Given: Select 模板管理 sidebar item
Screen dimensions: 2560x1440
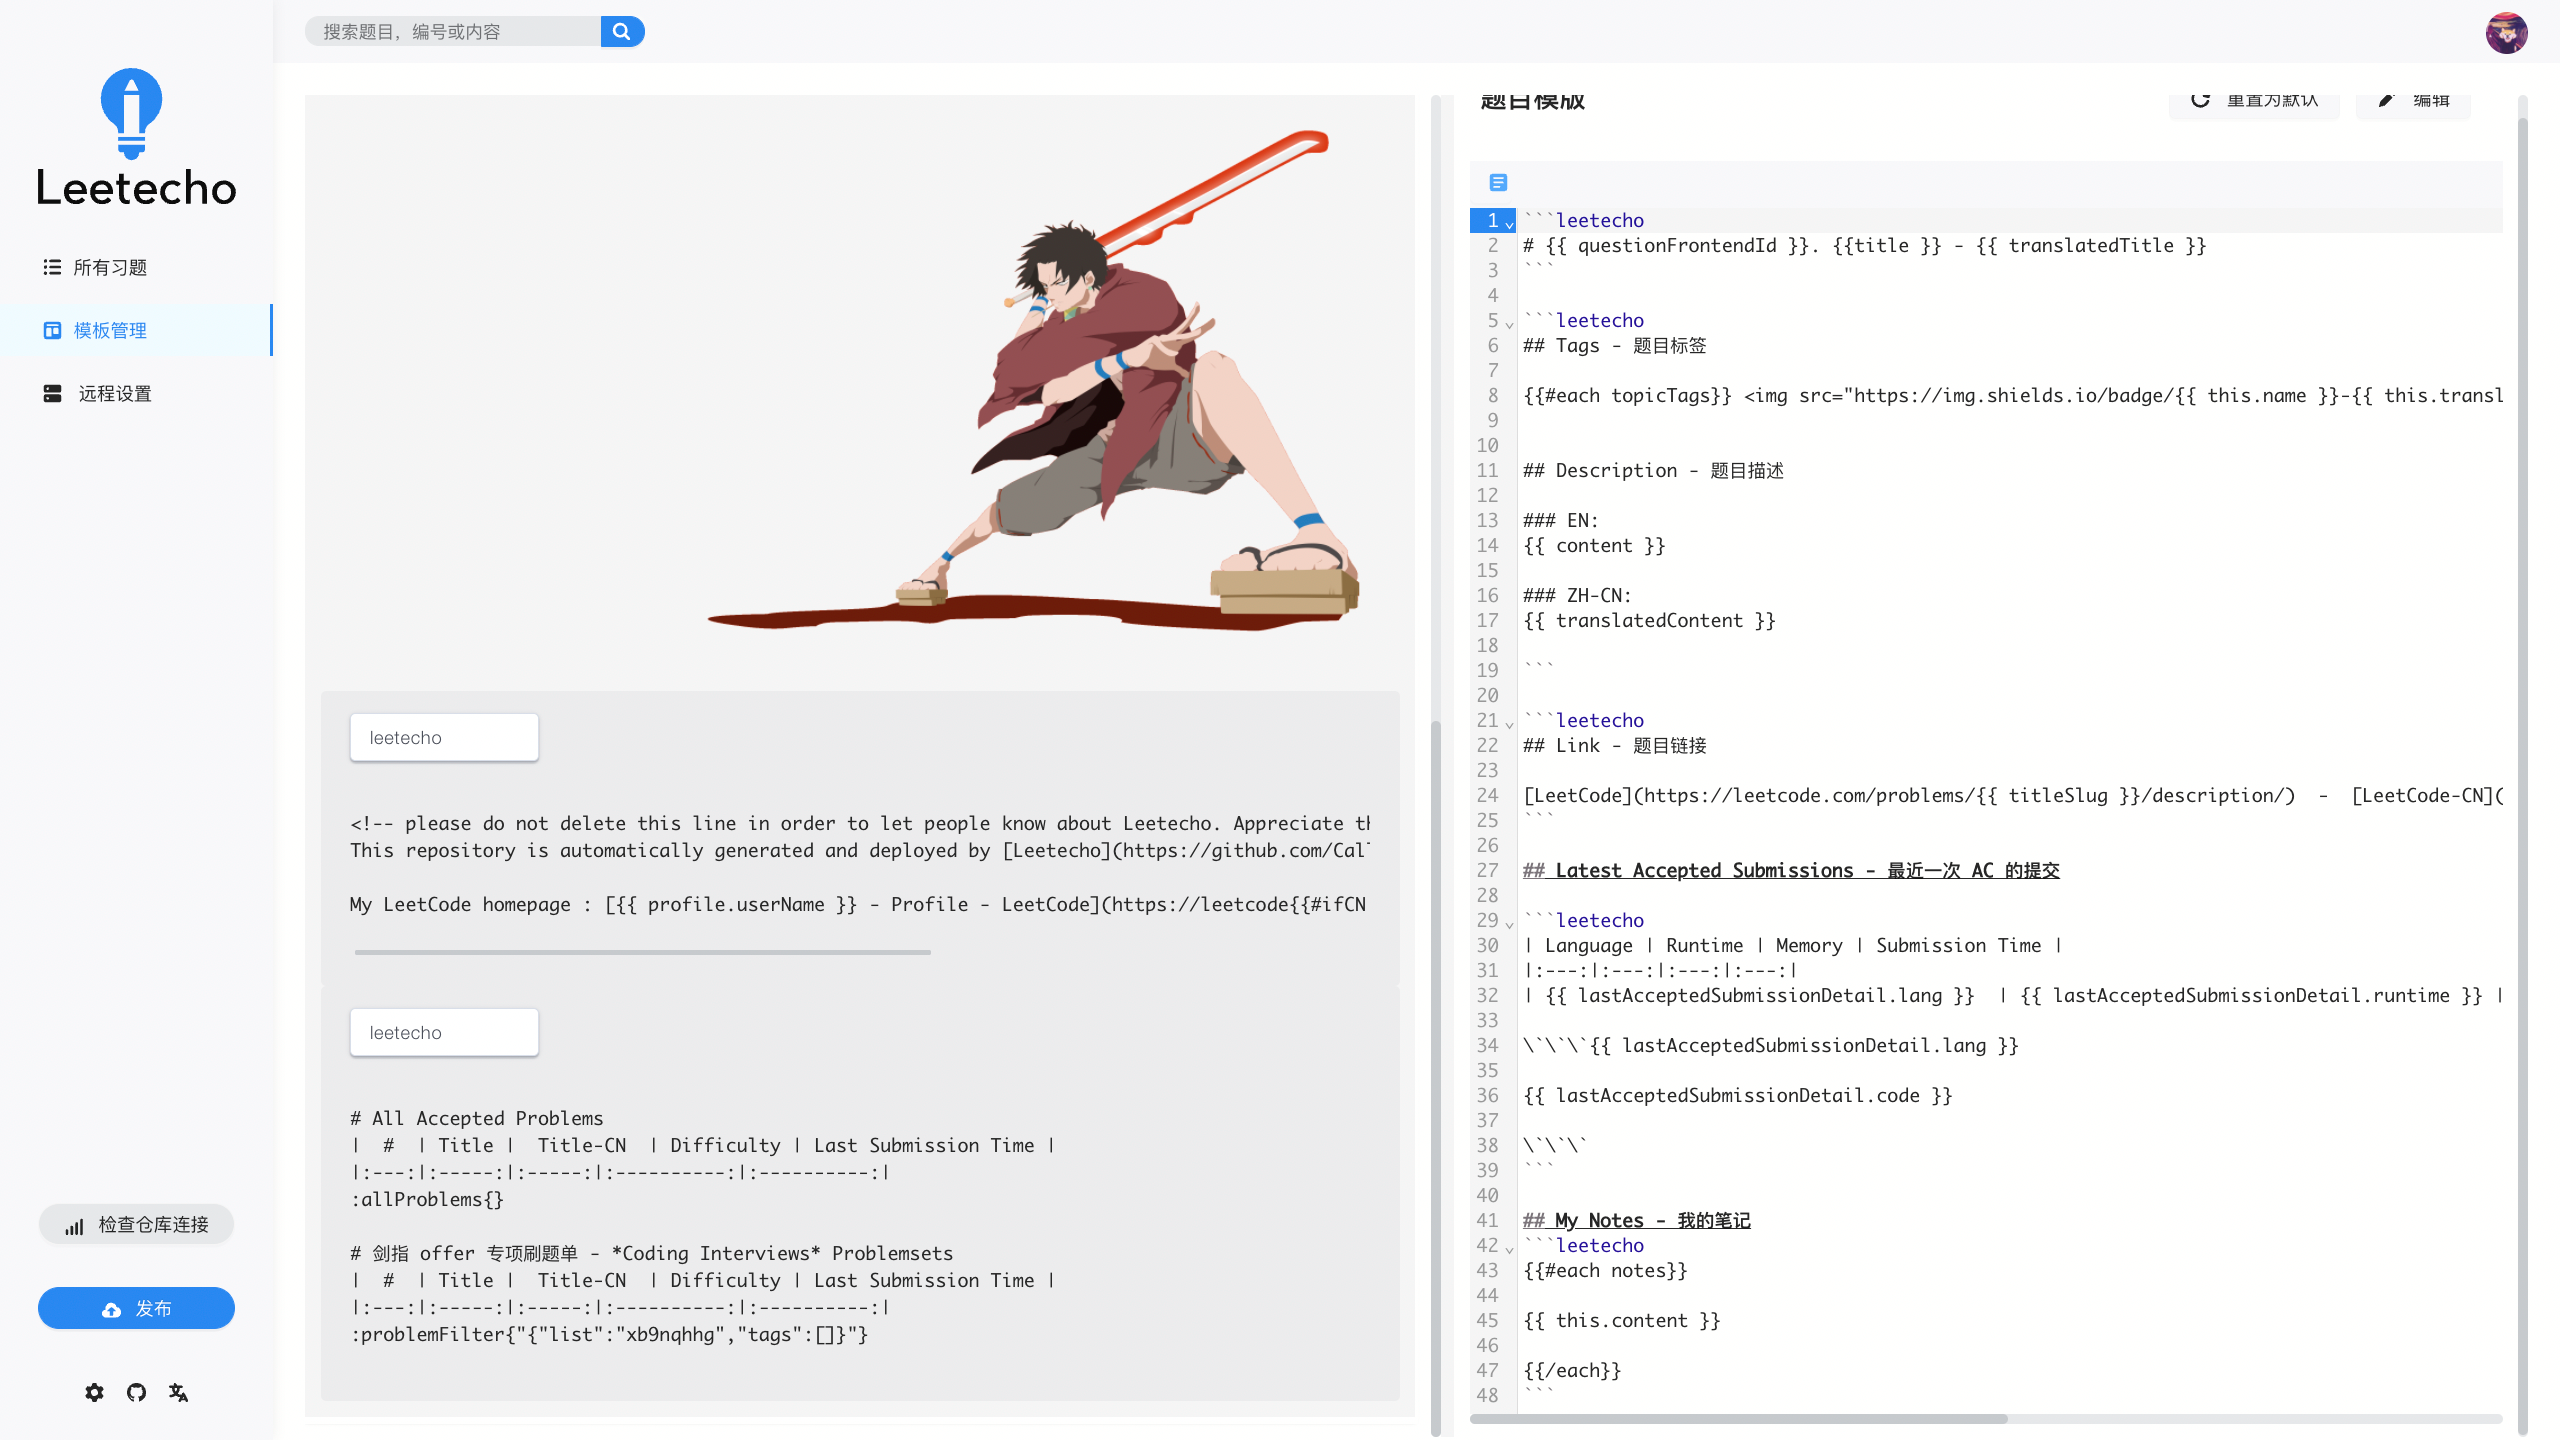Looking at the screenshot, I should pyautogui.click(x=110, y=330).
